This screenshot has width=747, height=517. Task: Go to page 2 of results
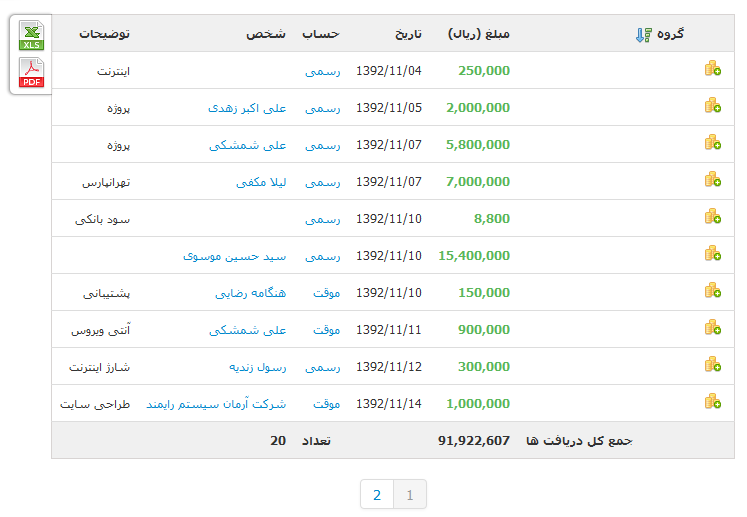point(377,494)
